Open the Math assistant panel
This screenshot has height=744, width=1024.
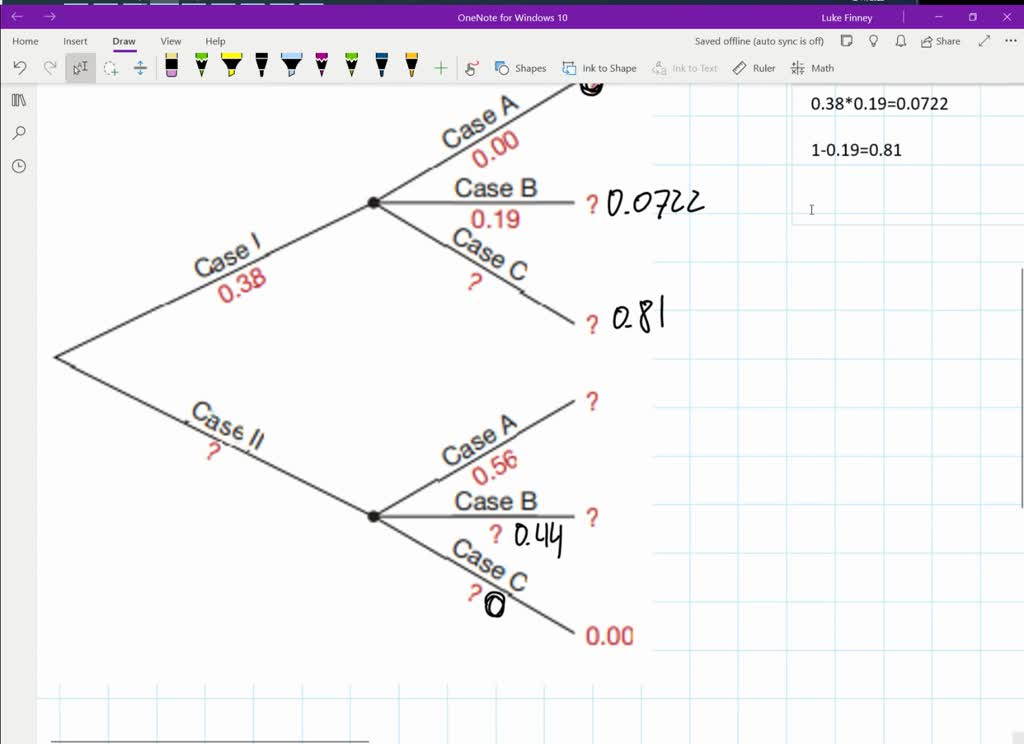(x=814, y=67)
